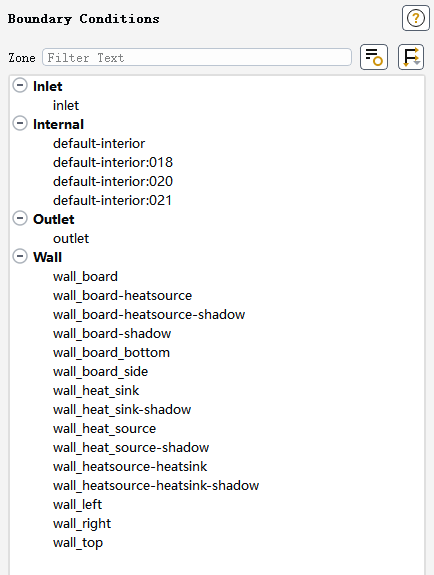
Task: Collapse the Wall group
Action: click(x=20, y=256)
